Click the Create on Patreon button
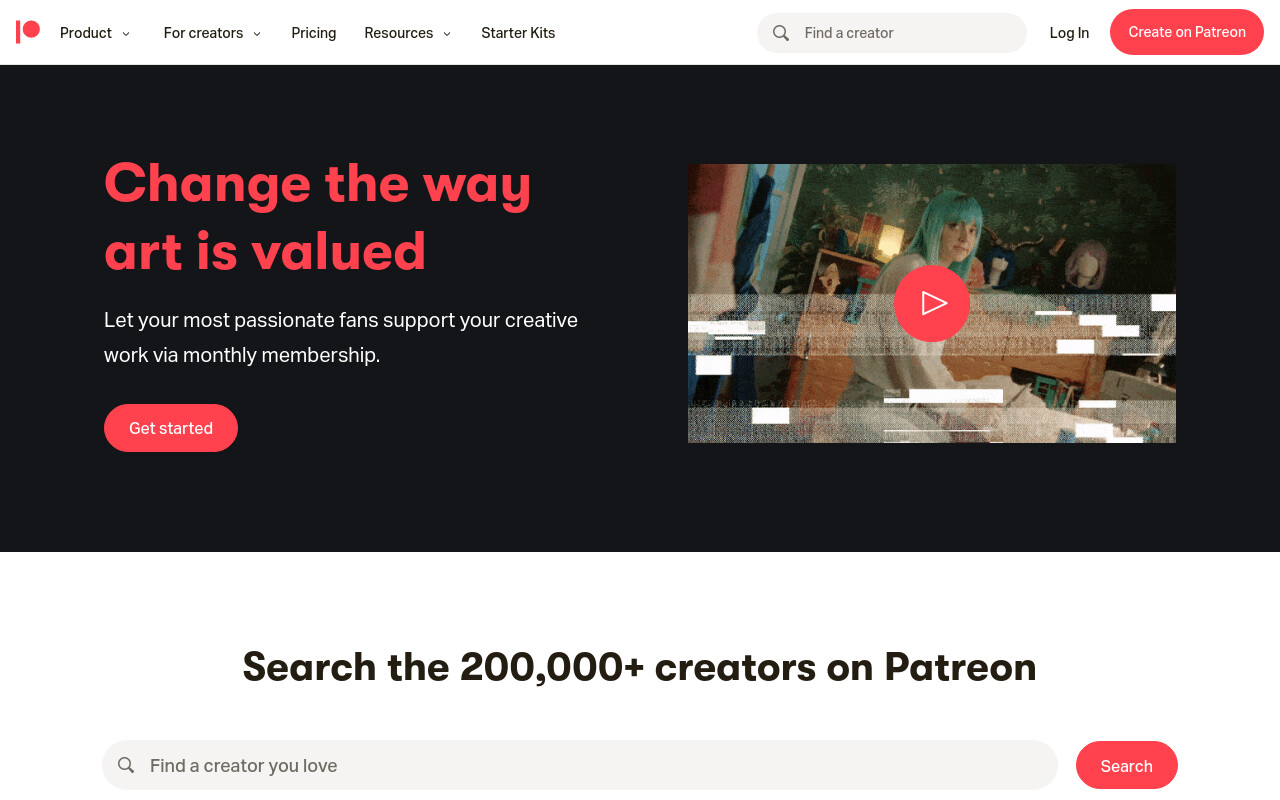This screenshot has height=800, width=1280. pos(1187,32)
